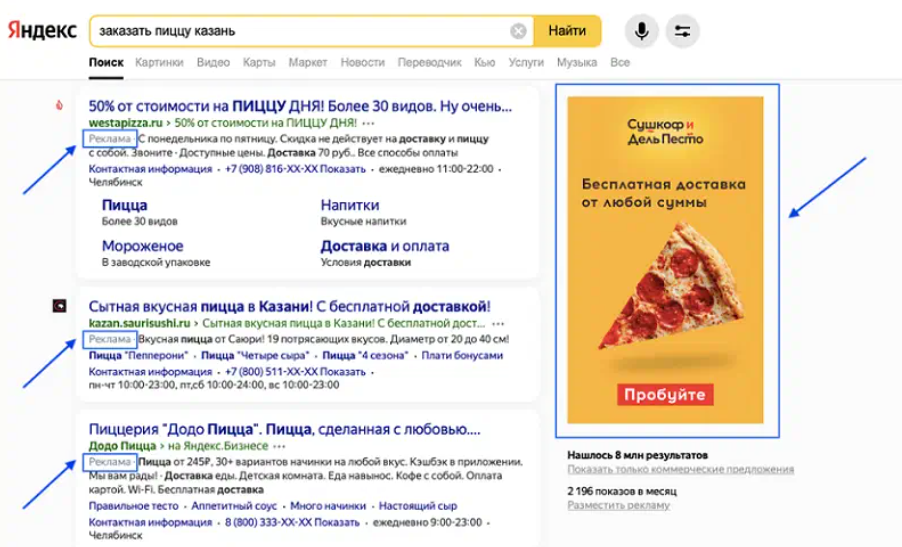Screen dimensions: 902x547
Task: Open '50% от стоимости на ПИЦЦУ ДНЯ' result
Action: pyautogui.click(x=300, y=106)
